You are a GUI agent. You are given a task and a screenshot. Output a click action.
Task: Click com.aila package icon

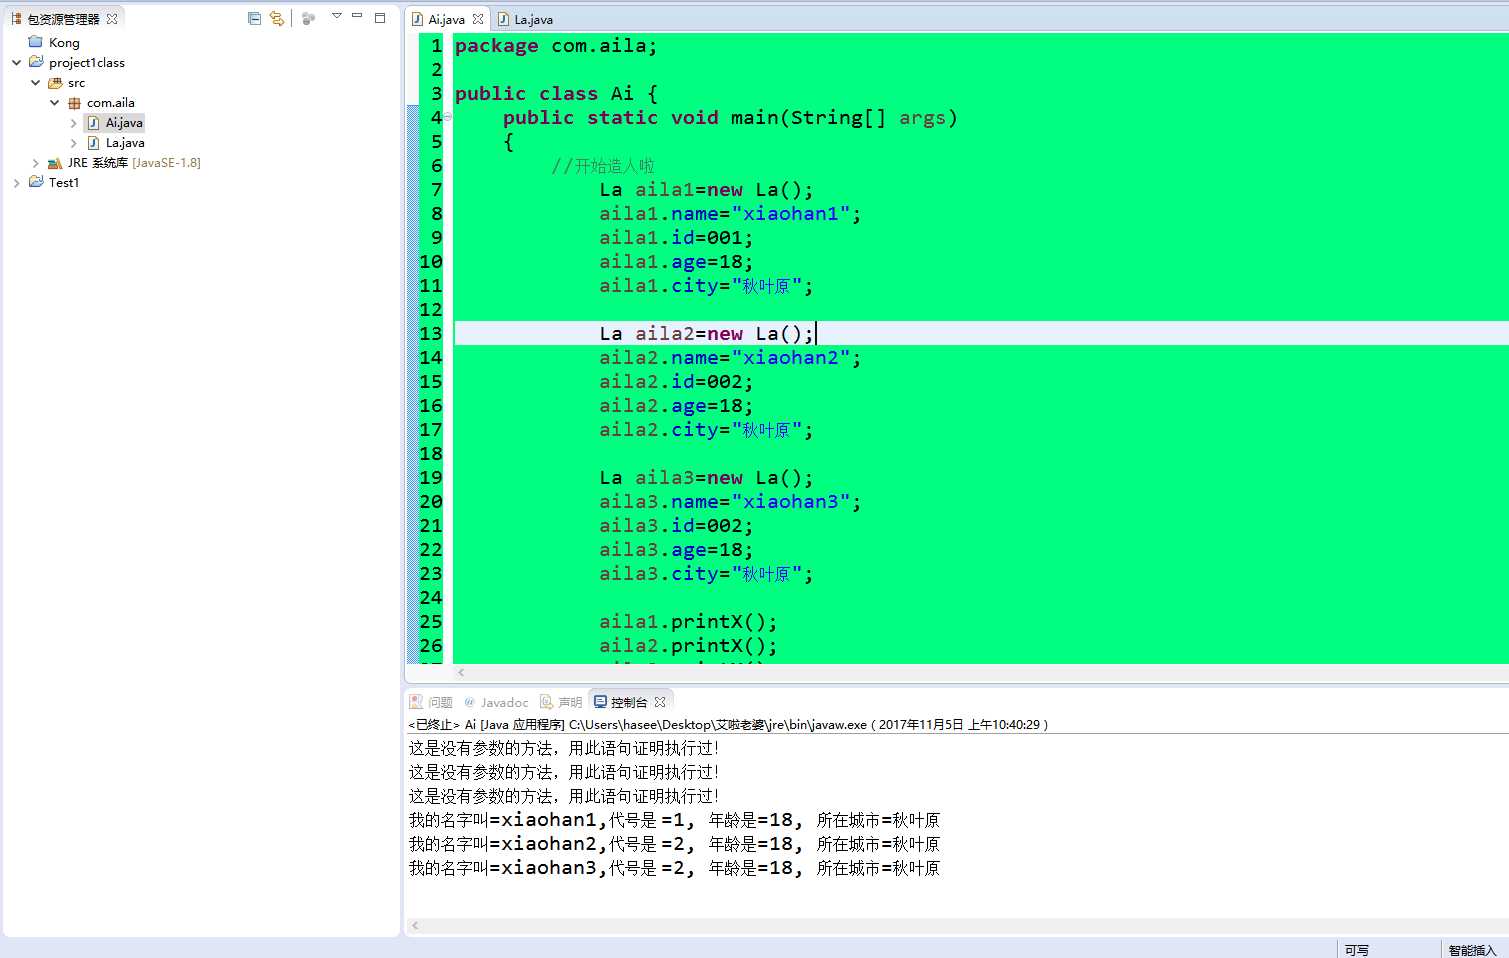[x=74, y=102]
